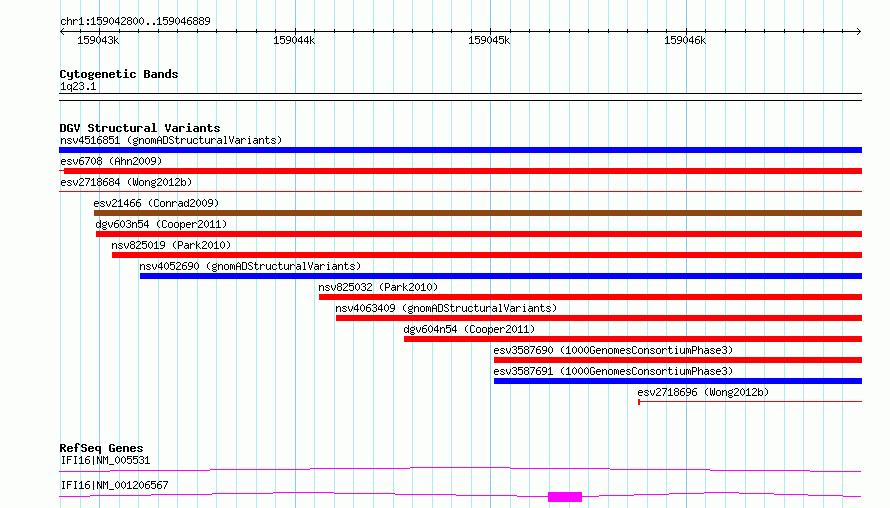890x508 pixels.
Task: Click the ruler's right arrow end
Action: point(859,31)
